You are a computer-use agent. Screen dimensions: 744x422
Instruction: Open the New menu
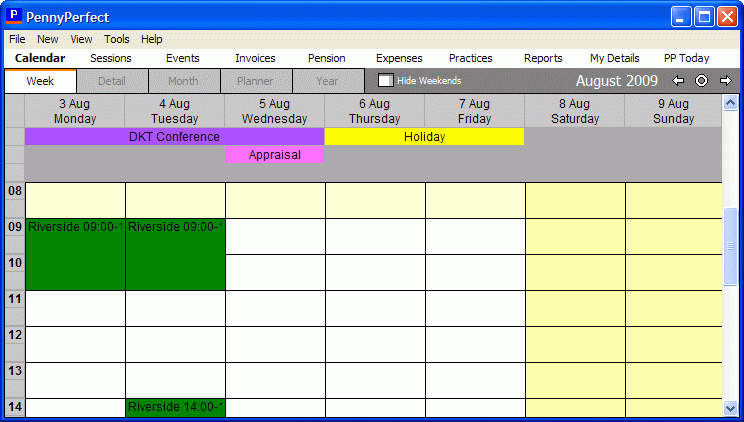[x=47, y=39]
